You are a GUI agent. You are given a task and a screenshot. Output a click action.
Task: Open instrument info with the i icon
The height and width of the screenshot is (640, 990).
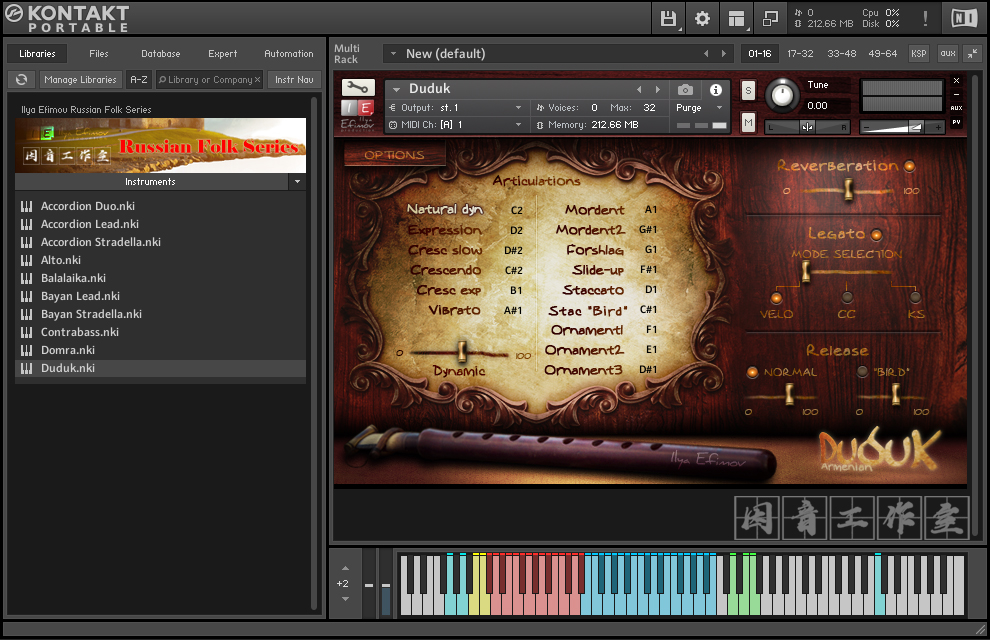tap(716, 90)
